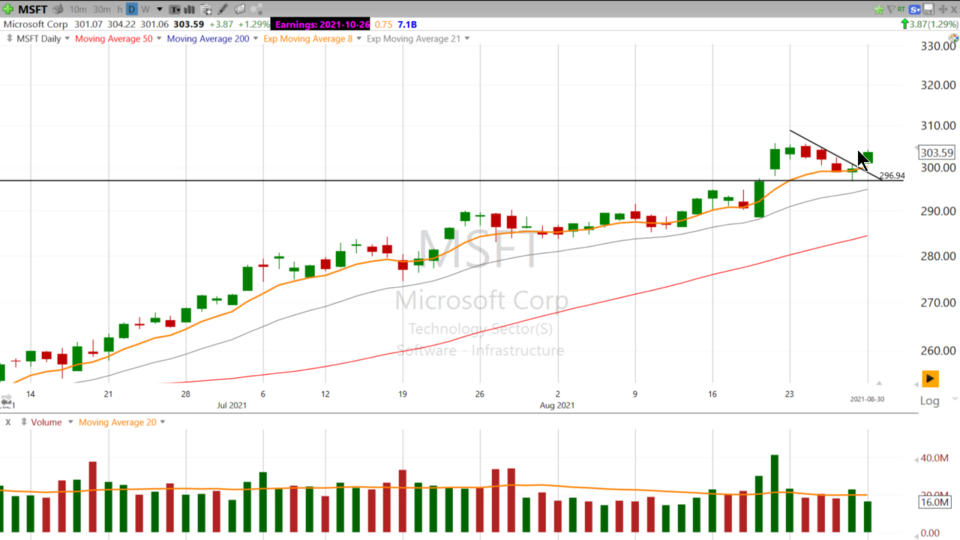Select the Weekly 'W' timeframe button
The height and width of the screenshot is (540, 960).
(145, 9)
